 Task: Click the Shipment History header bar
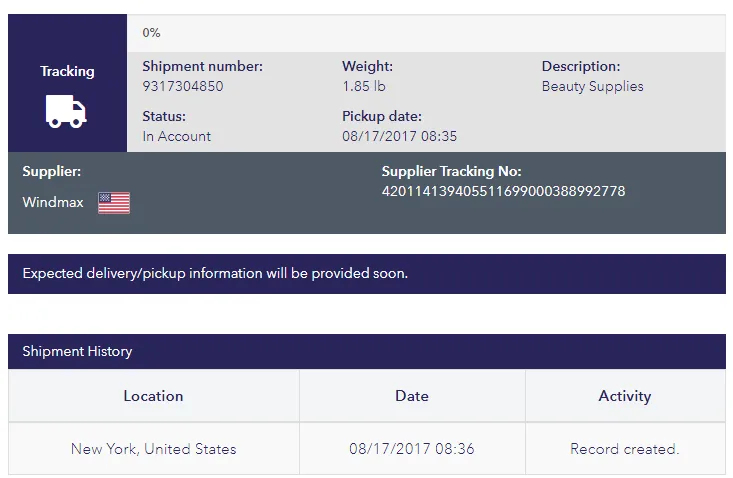367,351
